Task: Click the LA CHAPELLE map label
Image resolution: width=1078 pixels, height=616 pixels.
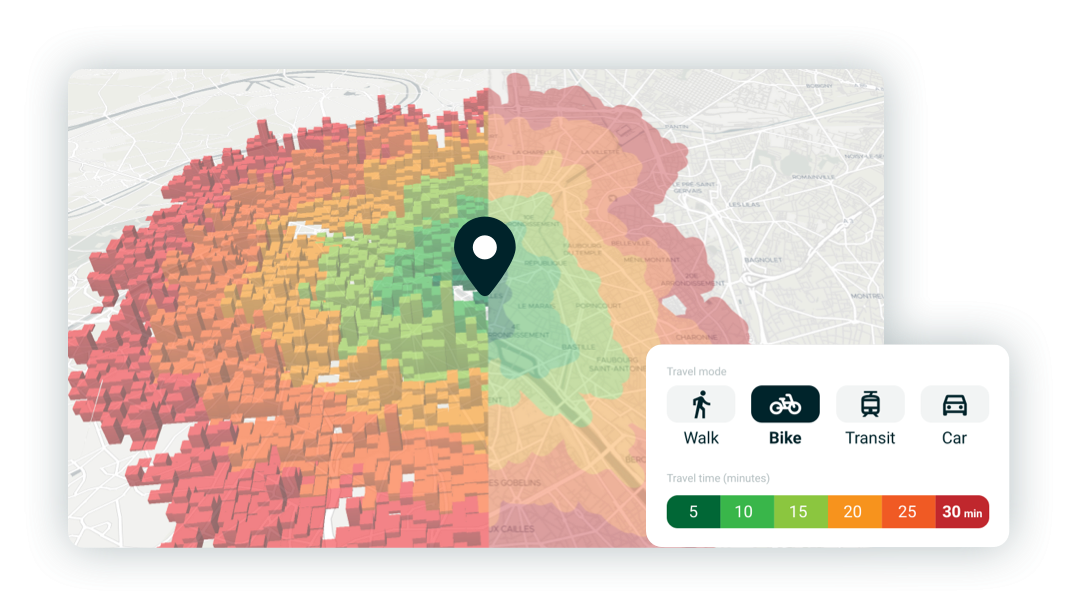Action: 534,152
